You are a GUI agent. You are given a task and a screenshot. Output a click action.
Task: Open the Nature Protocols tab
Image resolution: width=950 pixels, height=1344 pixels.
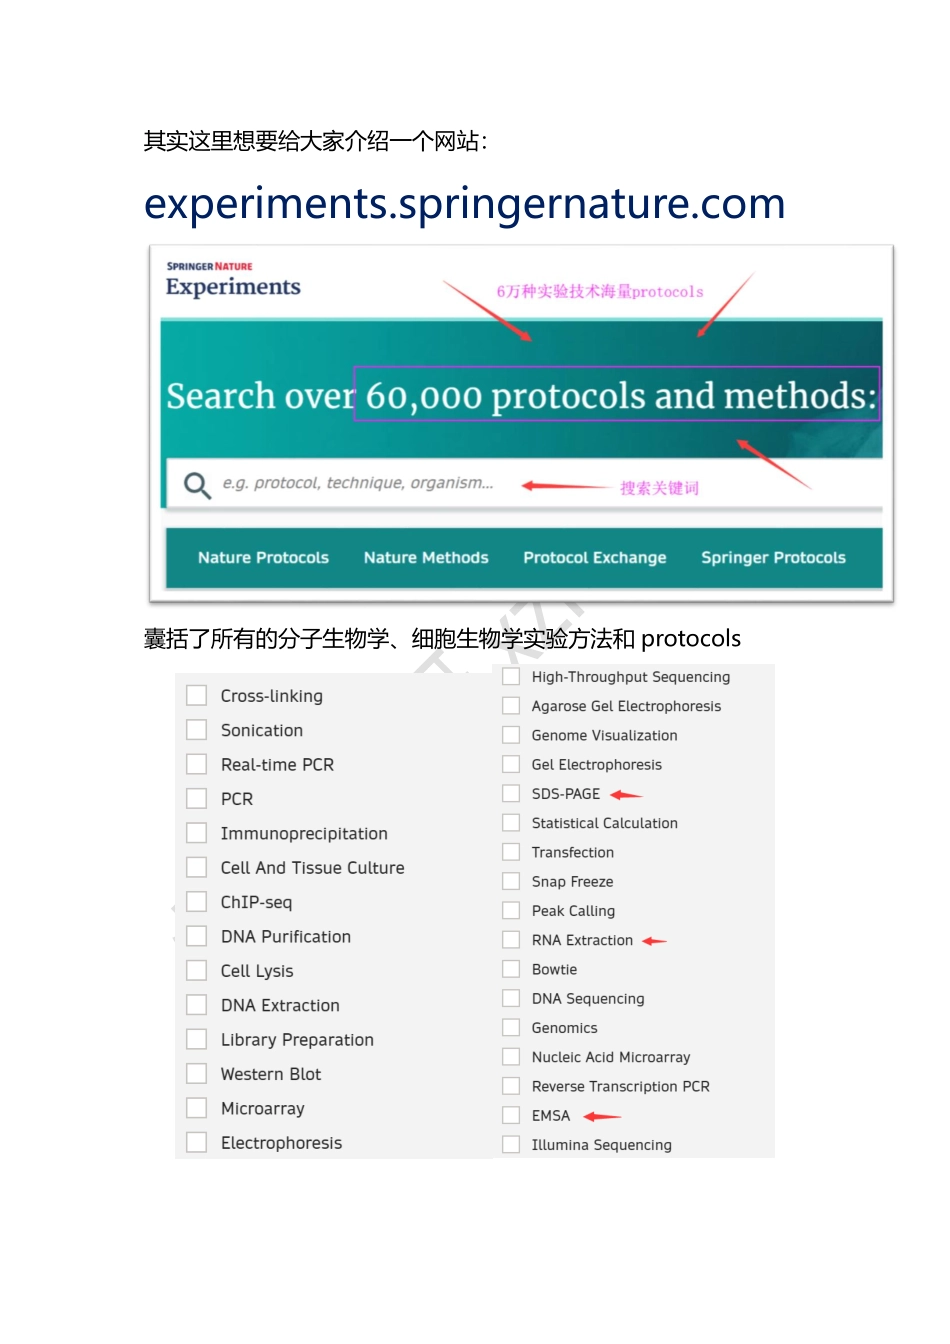point(262,557)
